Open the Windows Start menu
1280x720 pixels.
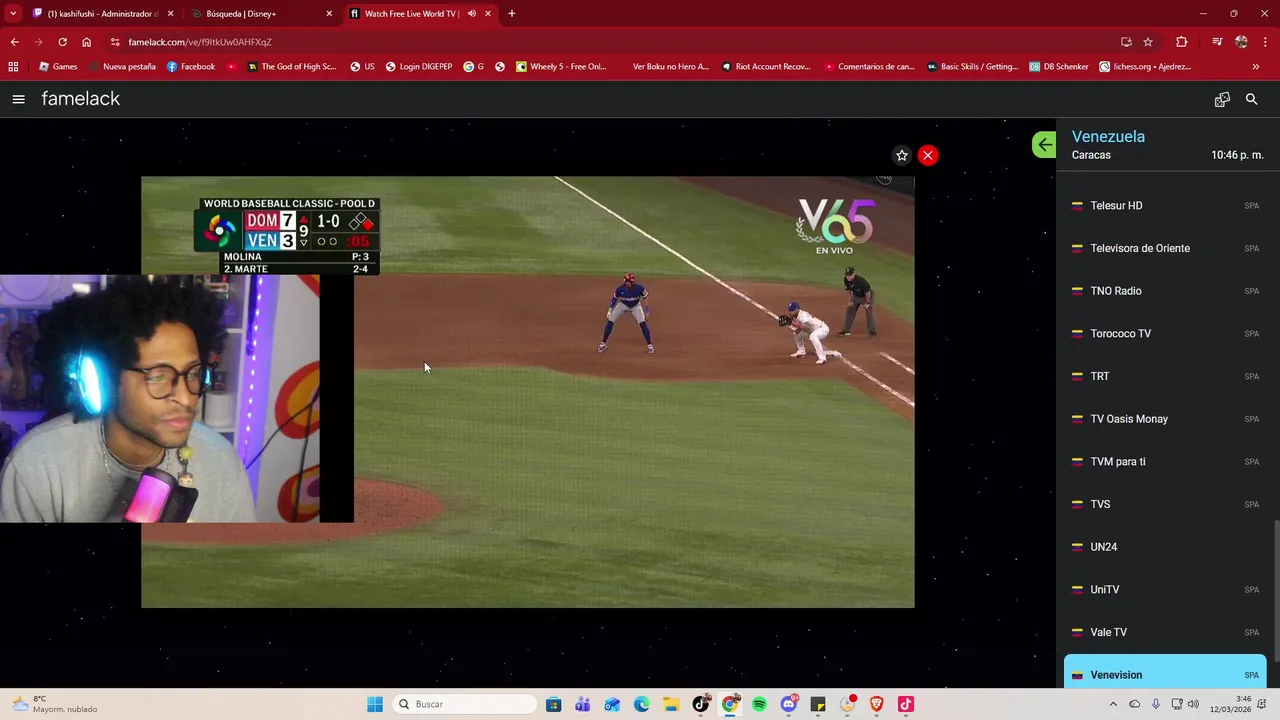[x=375, y=704]
